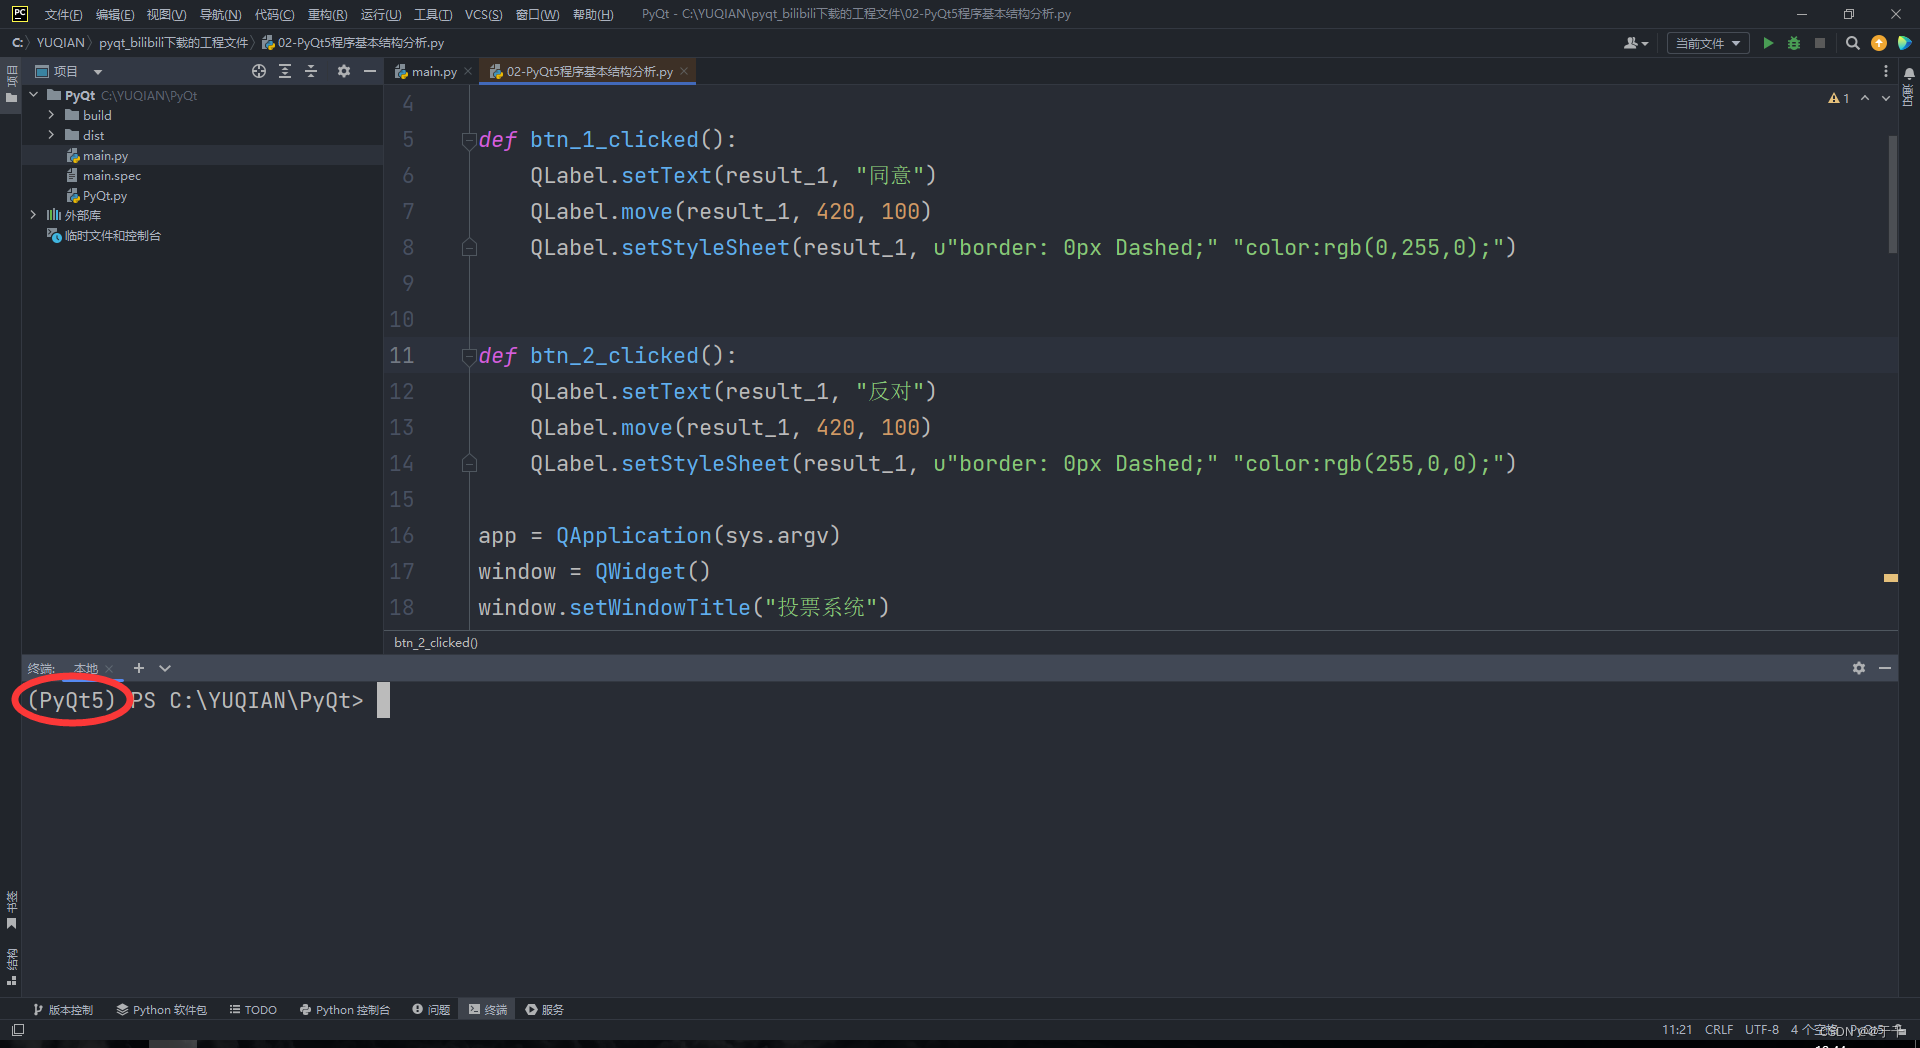Go to previous highlighted error arrow

[x=1865, y=98]
